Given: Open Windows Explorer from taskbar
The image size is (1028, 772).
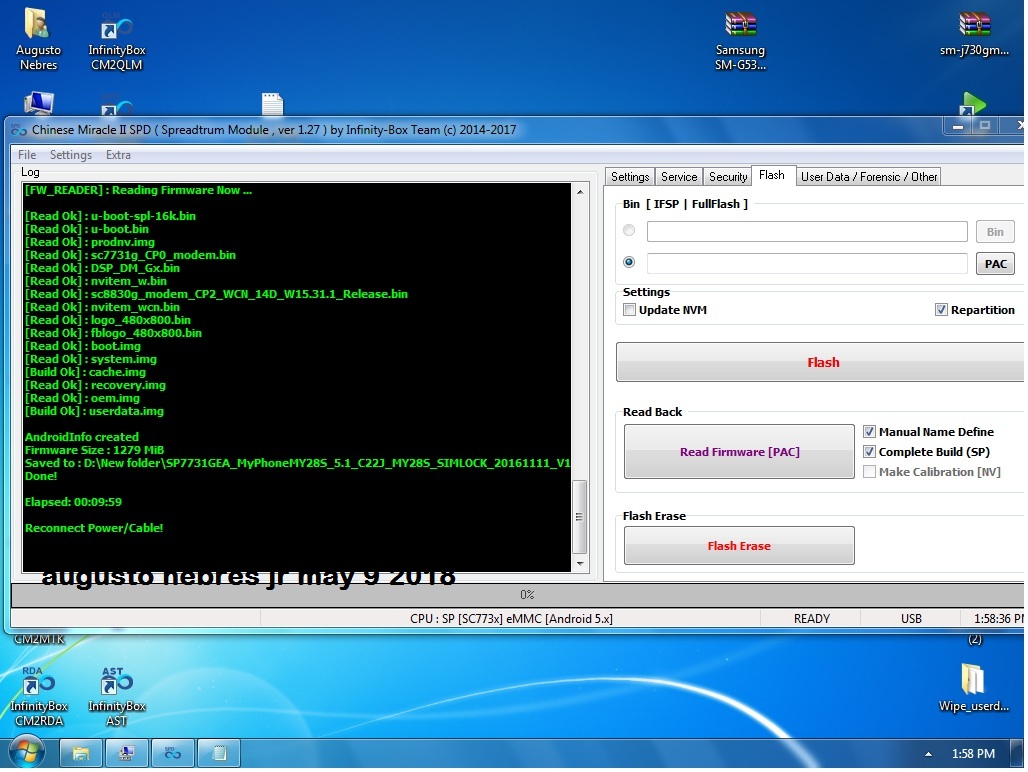Looking at the screenshot, I should tap(81, 753).
